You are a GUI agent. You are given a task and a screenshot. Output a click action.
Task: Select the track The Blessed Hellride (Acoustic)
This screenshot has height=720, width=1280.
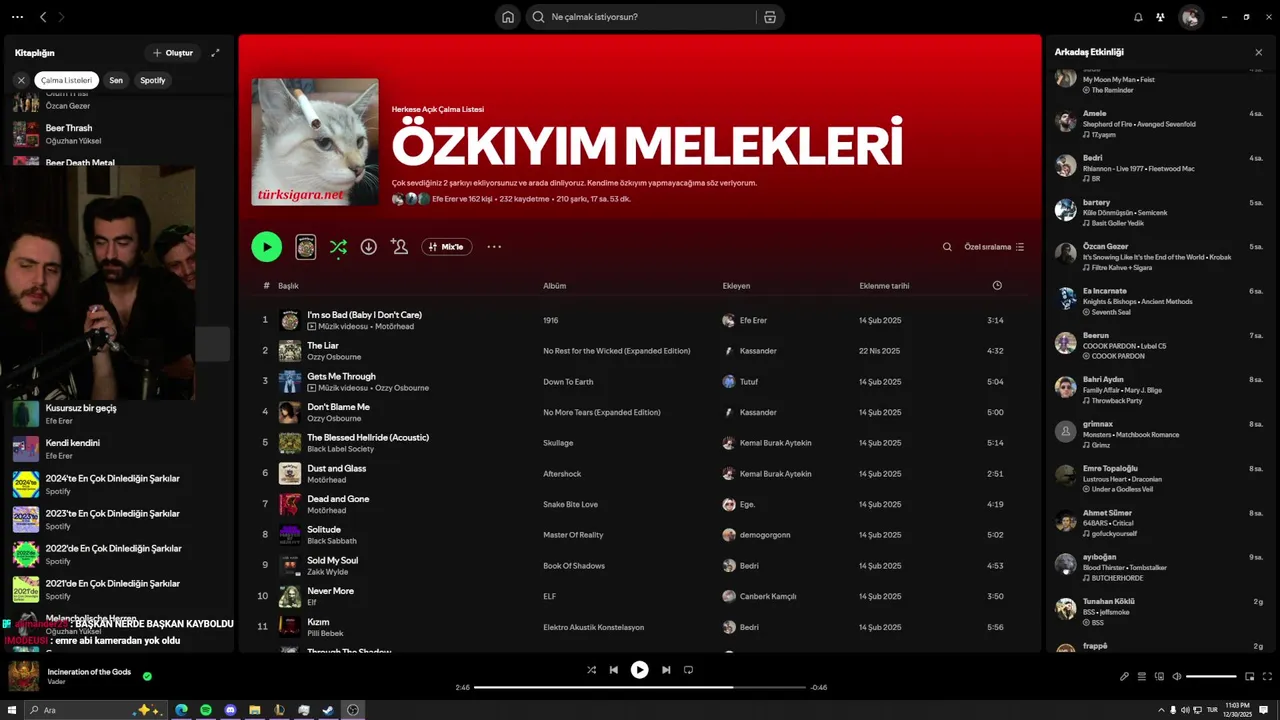[368, 438]
